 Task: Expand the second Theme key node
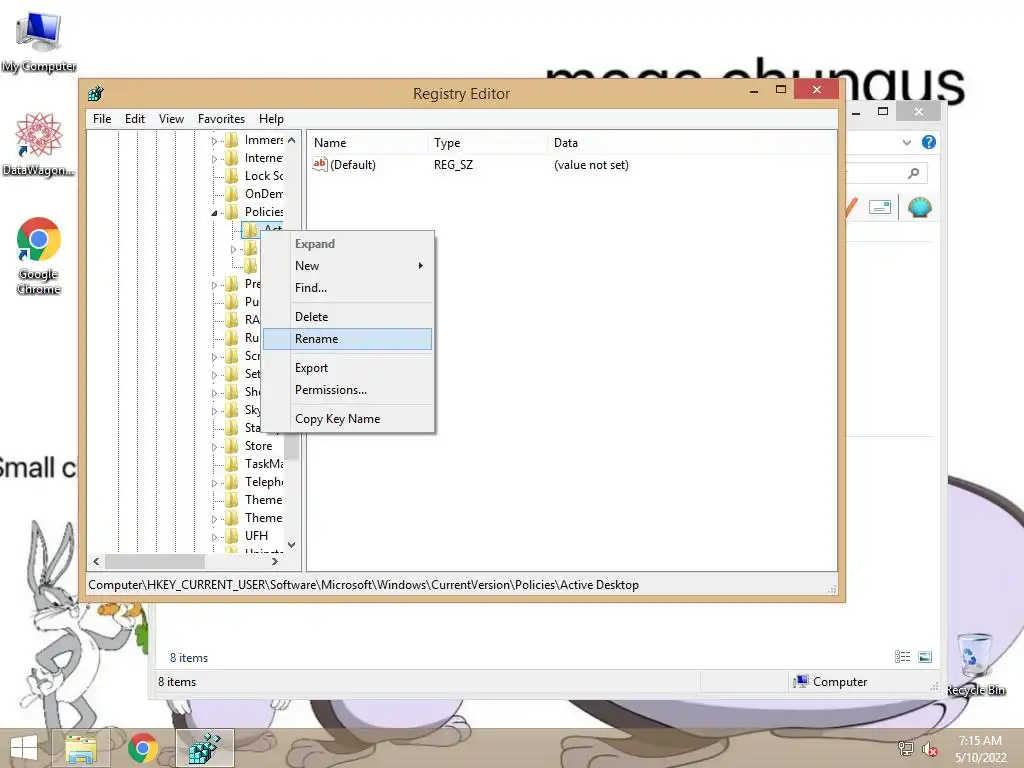click(x=214, y=519)
